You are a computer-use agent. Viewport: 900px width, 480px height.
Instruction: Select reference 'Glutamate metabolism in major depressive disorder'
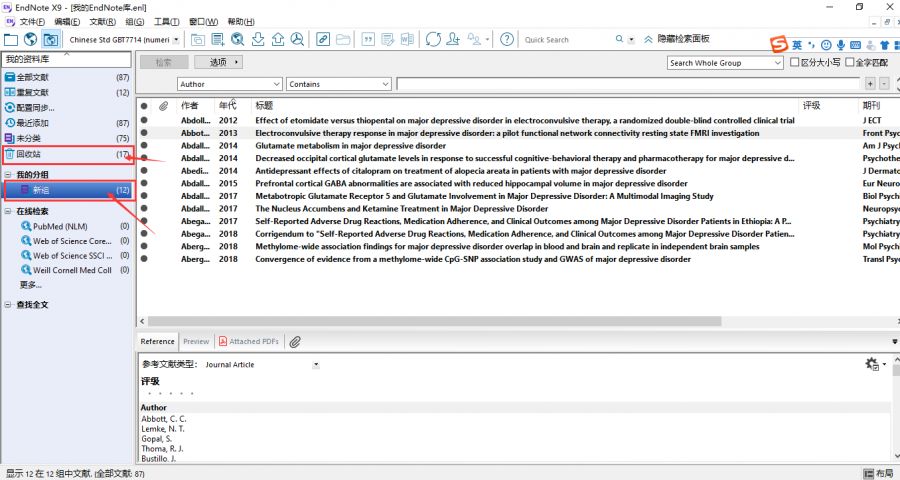click(350, 146)
